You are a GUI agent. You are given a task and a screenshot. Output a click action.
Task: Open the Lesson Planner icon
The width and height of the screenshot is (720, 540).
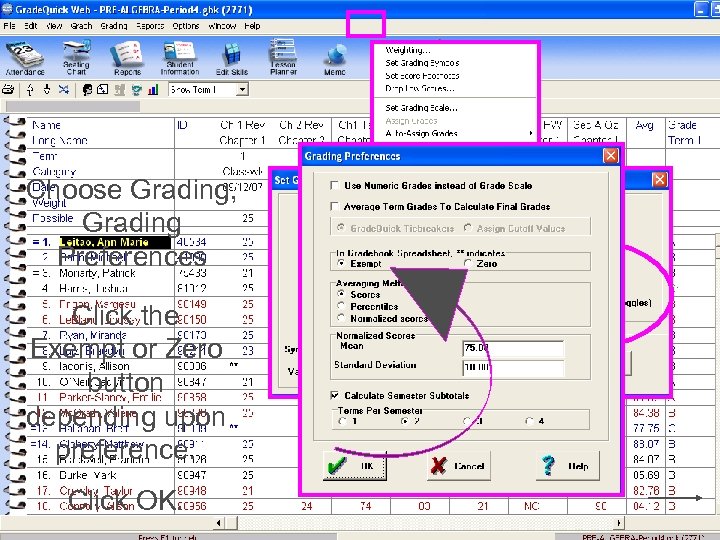coord(283,58)
